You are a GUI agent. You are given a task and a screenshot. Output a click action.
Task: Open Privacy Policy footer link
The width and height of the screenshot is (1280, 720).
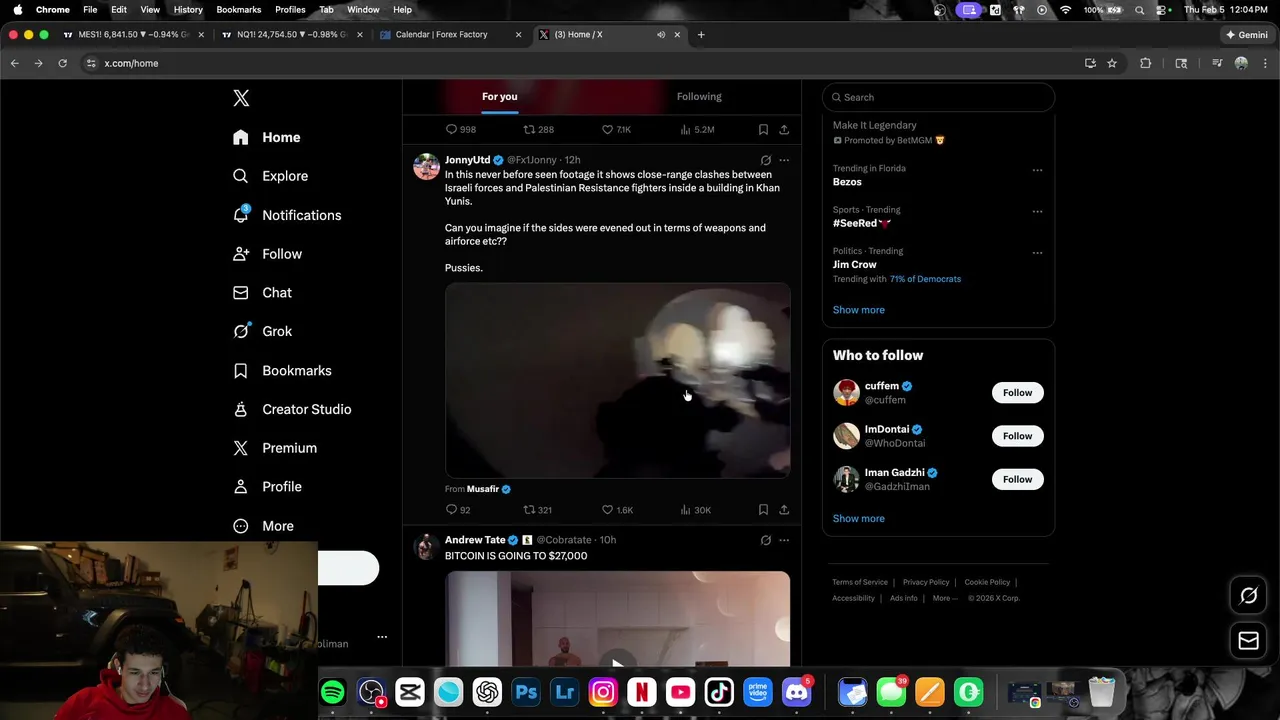point(926,582)
